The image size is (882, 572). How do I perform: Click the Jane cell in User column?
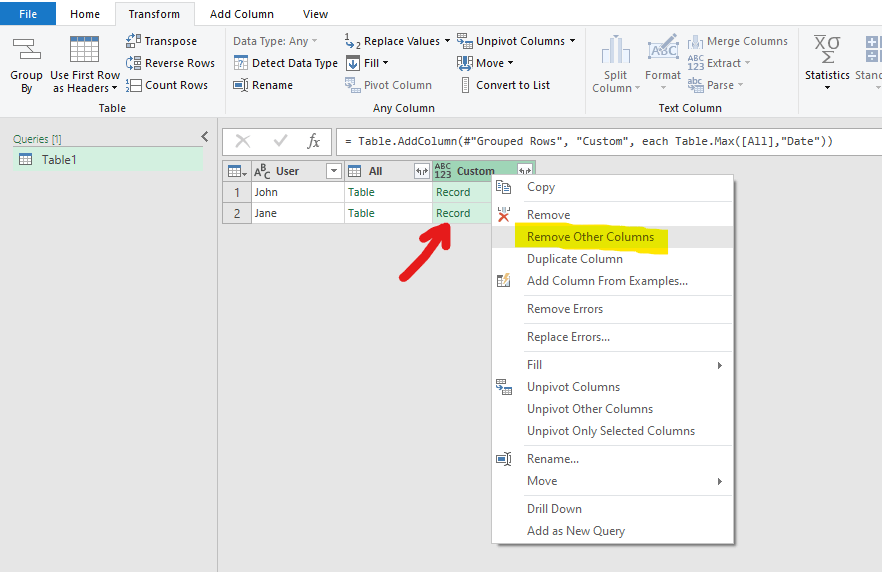click(298, 213)
